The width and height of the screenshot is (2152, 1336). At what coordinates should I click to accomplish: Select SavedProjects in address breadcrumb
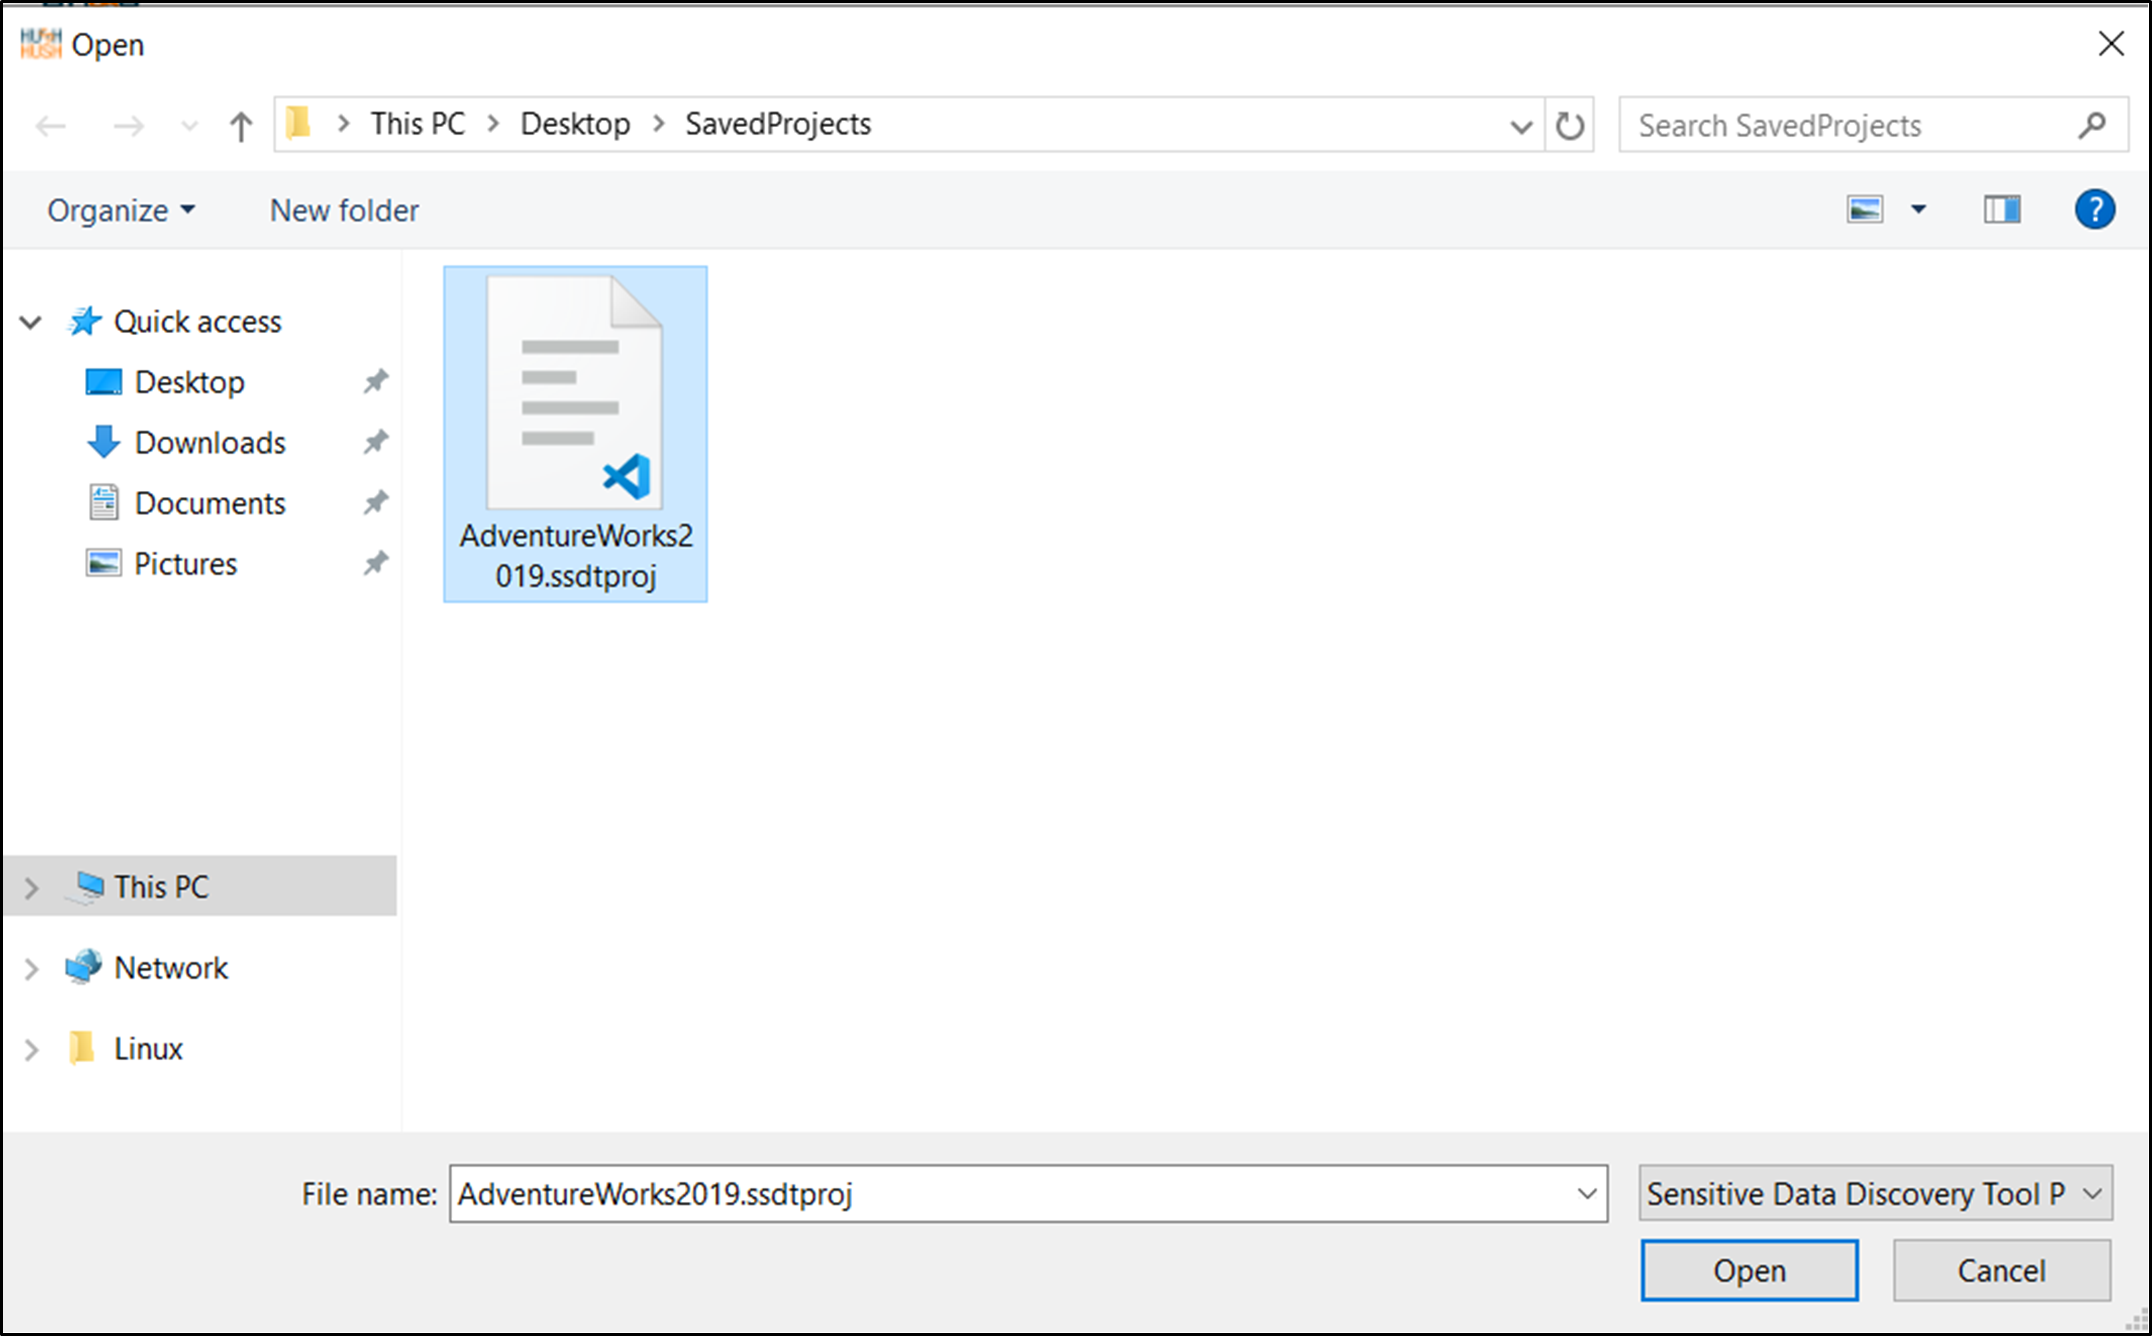[778, 124]
